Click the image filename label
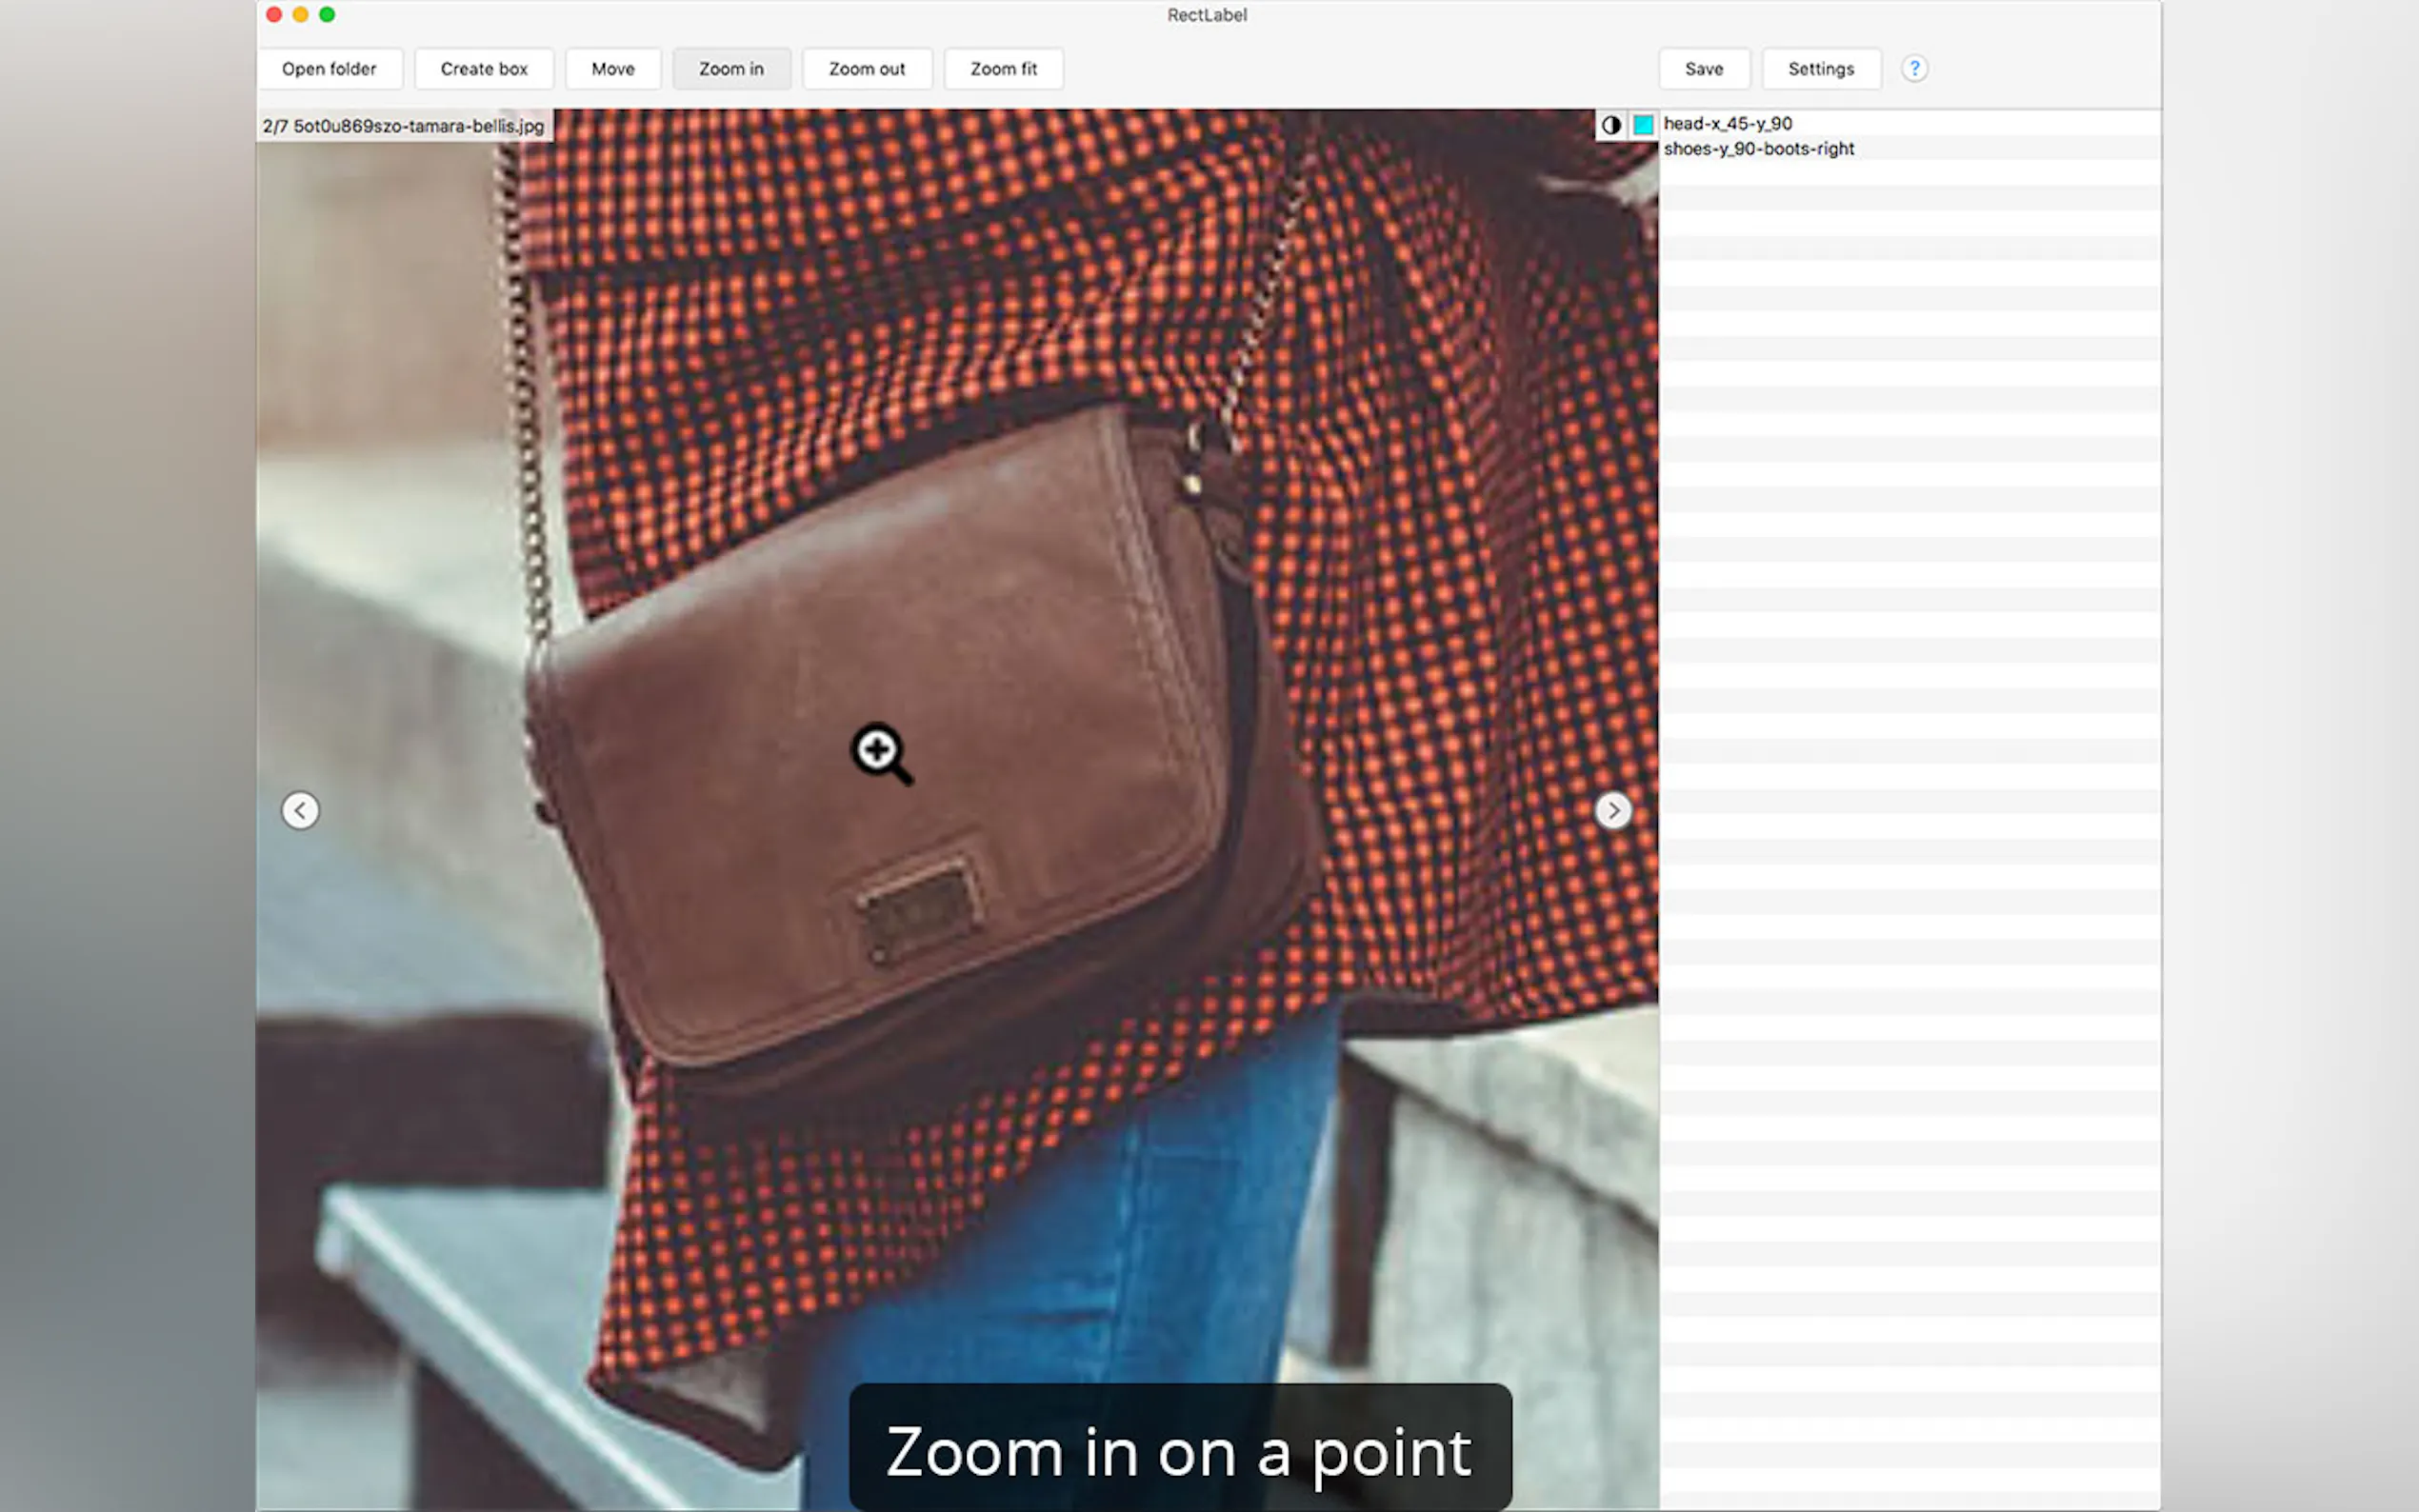 tap(403, 126)
